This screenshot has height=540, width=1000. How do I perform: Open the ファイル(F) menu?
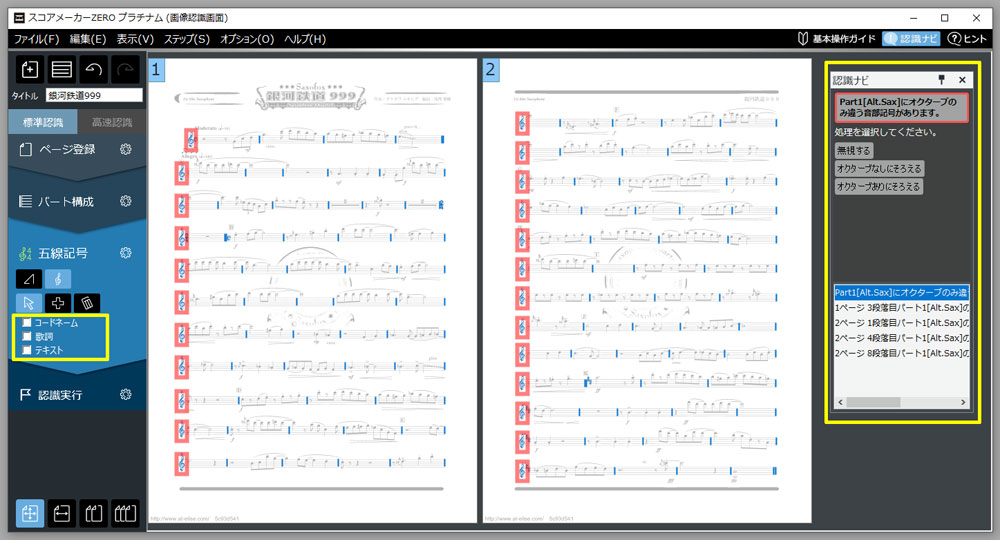(37, 39)
